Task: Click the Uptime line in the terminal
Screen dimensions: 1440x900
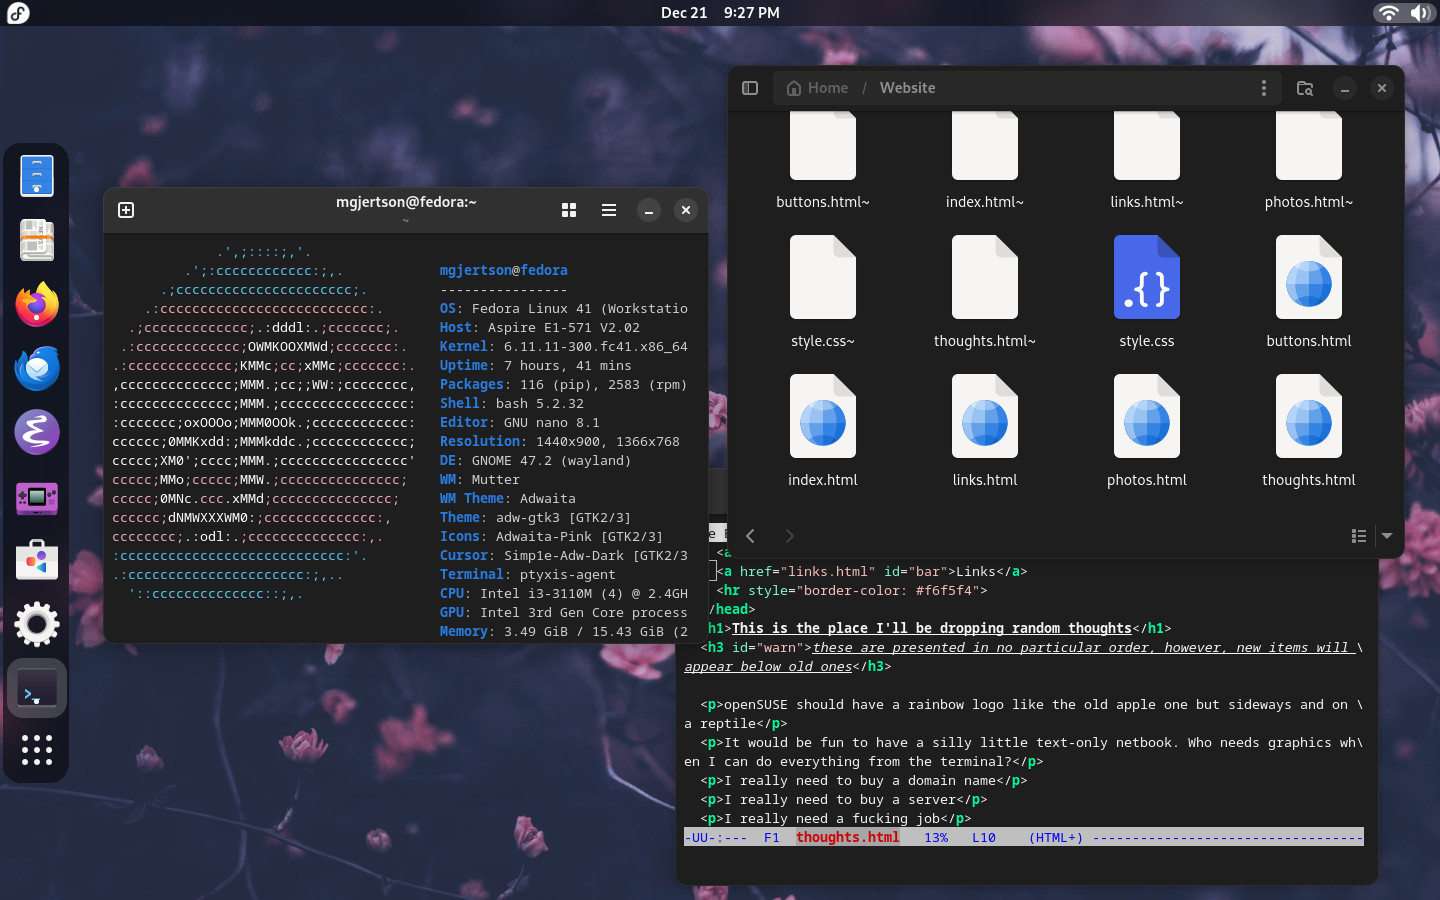Action: pyautogui.click(x=536, y=365)
